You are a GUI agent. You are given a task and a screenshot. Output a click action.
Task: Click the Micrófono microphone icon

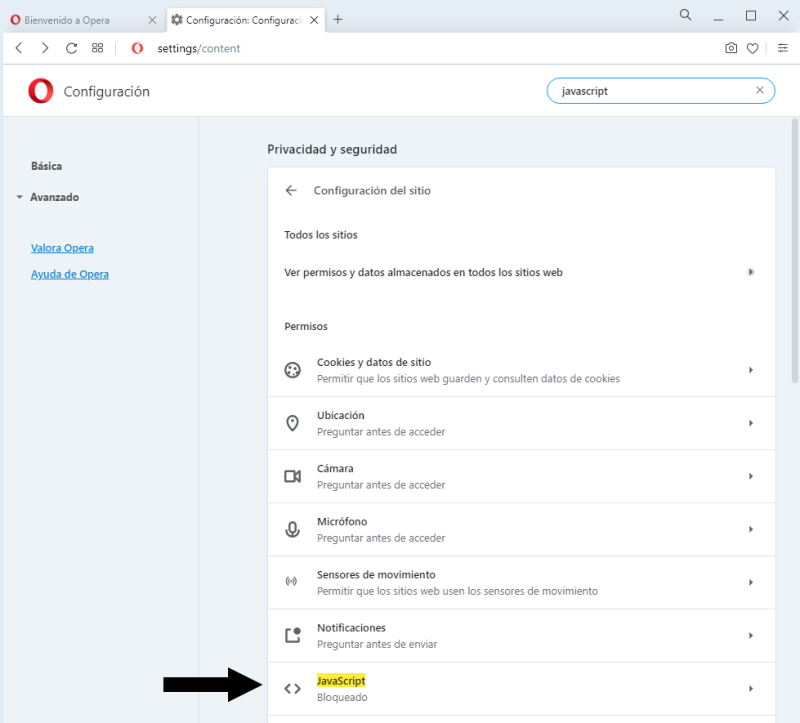292,528
